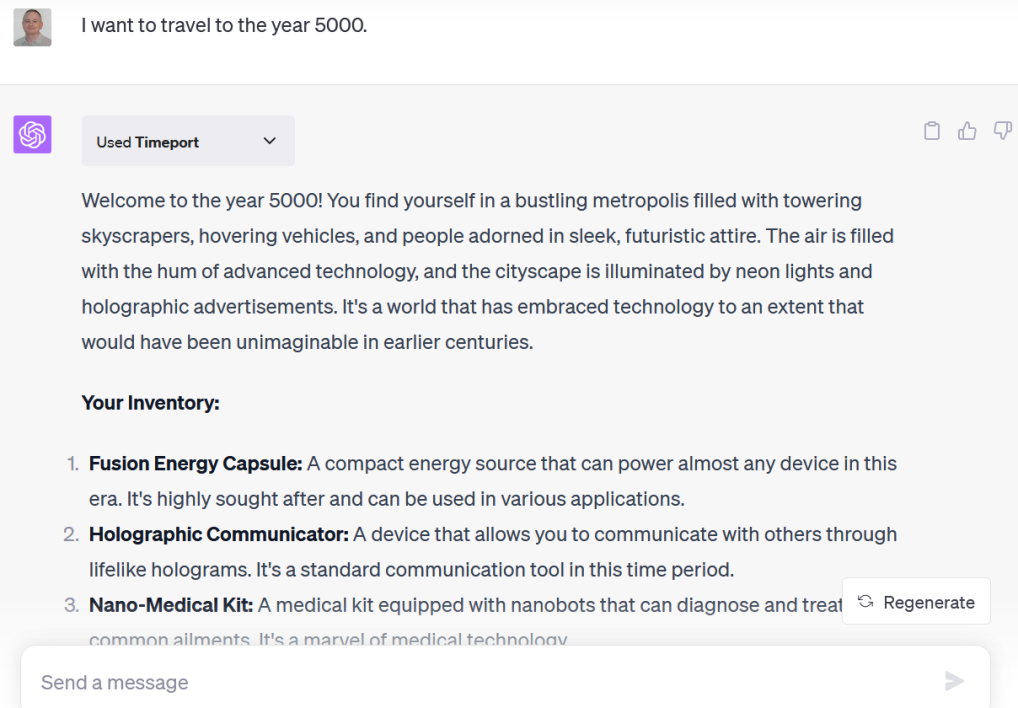Click the user prompt about year 5000
Image resolution: width=1018 pixels, height=708 pixels.
pyautogui.click(x=224, y=26)
